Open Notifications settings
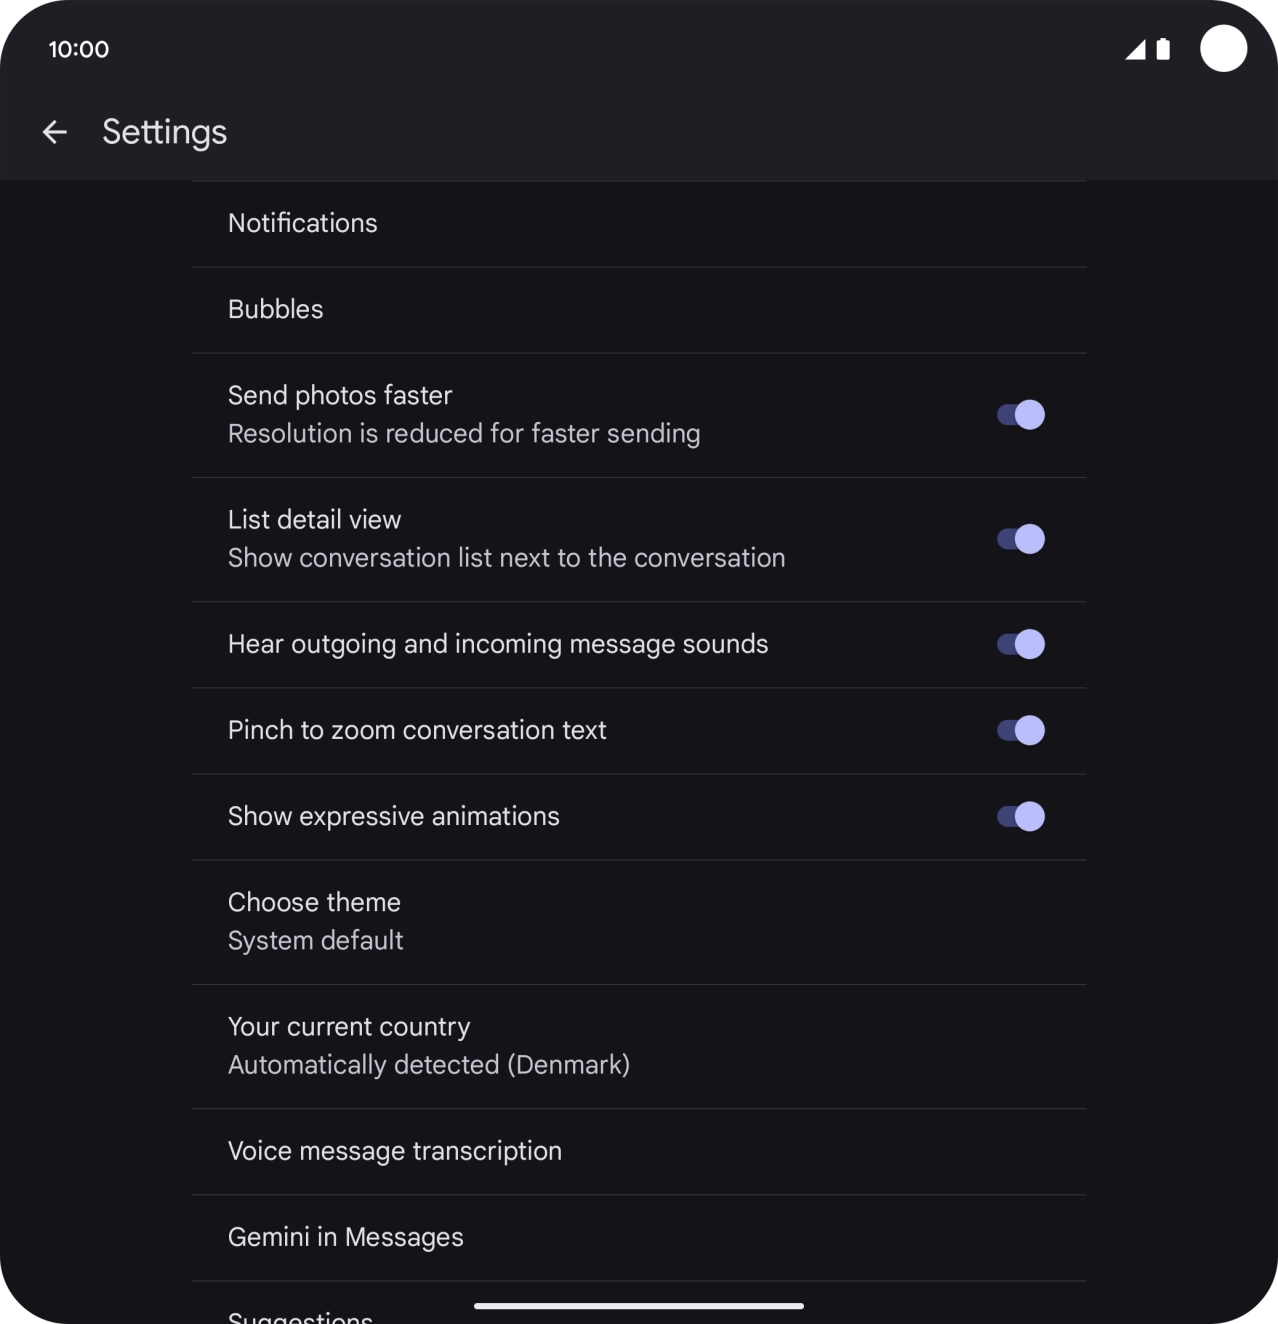Image resolution: width=1278 pixels, height=1324 pixels. [x=303, y=223]
